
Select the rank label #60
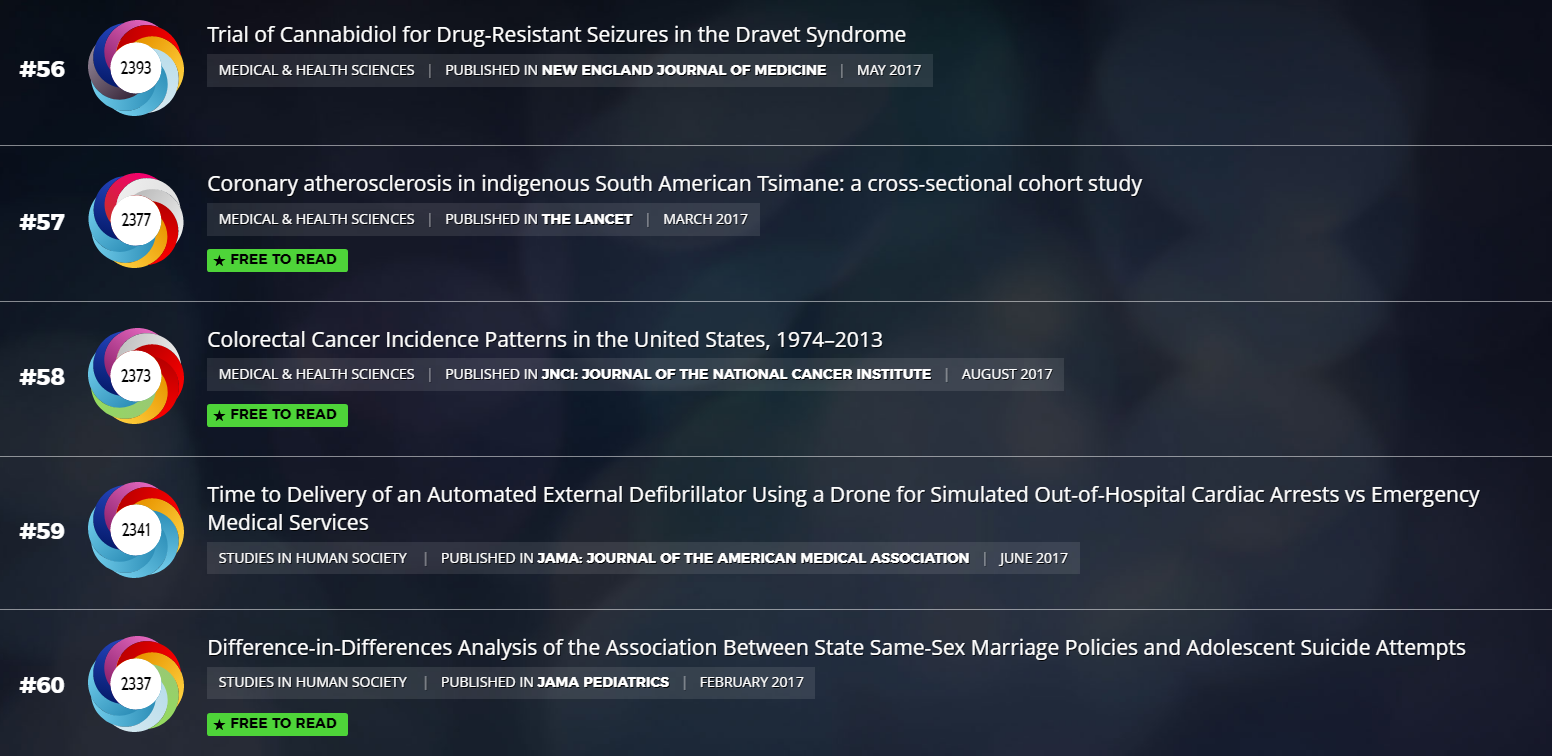click(42, 686)
